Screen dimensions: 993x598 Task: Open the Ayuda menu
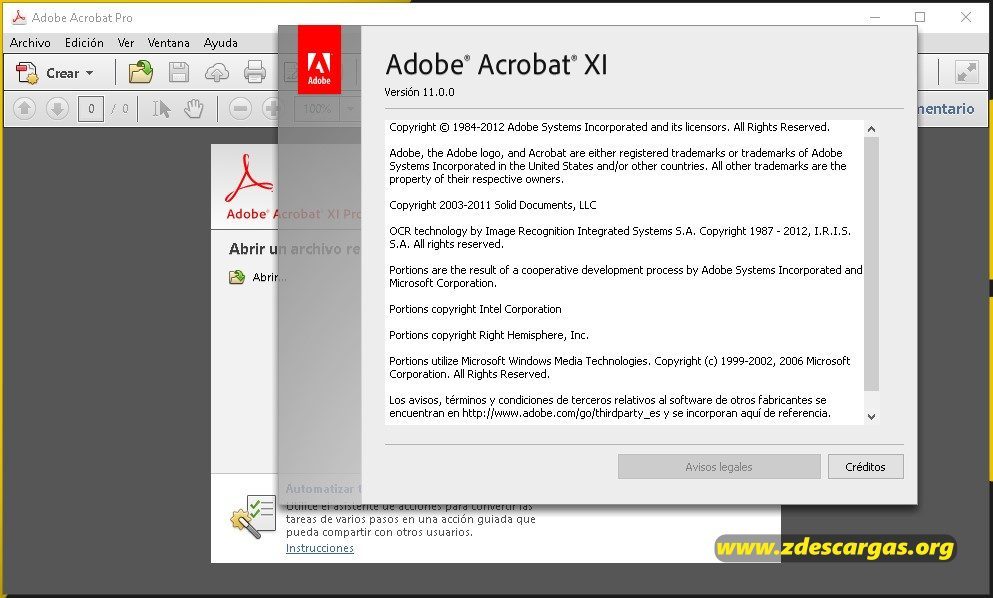click(x=220, y=42)
